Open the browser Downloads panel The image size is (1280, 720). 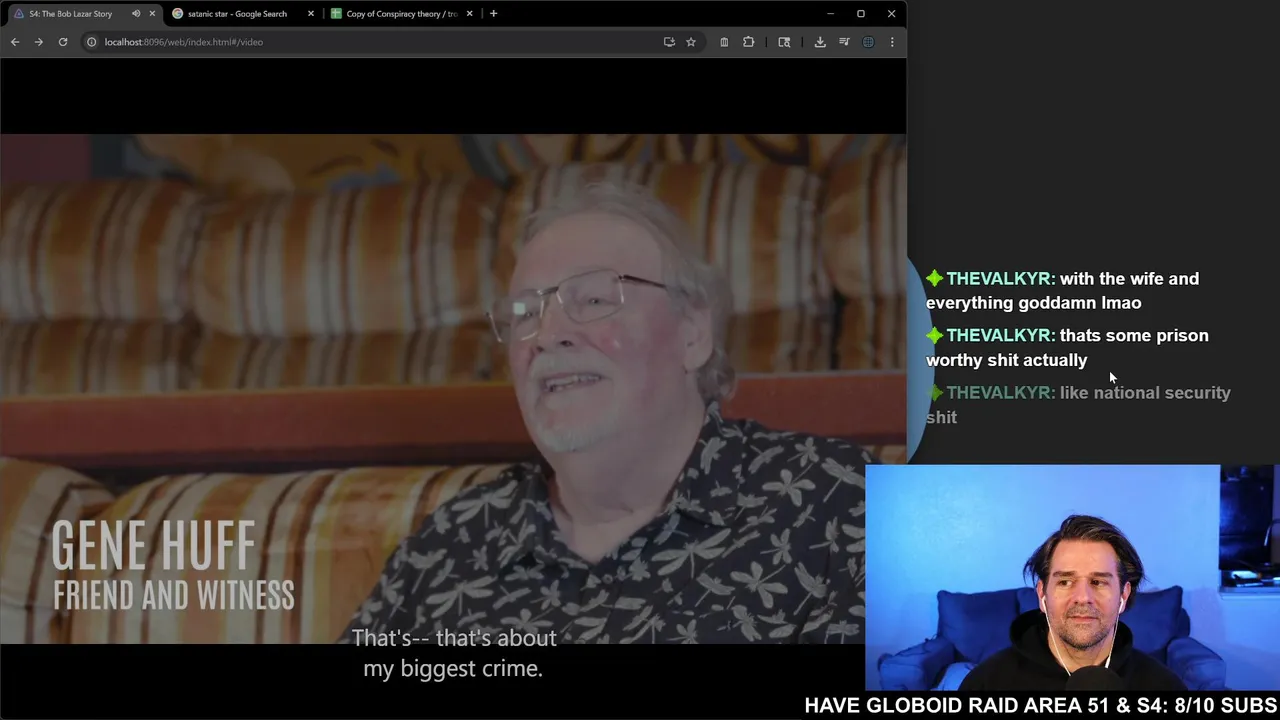coord(820,42)
